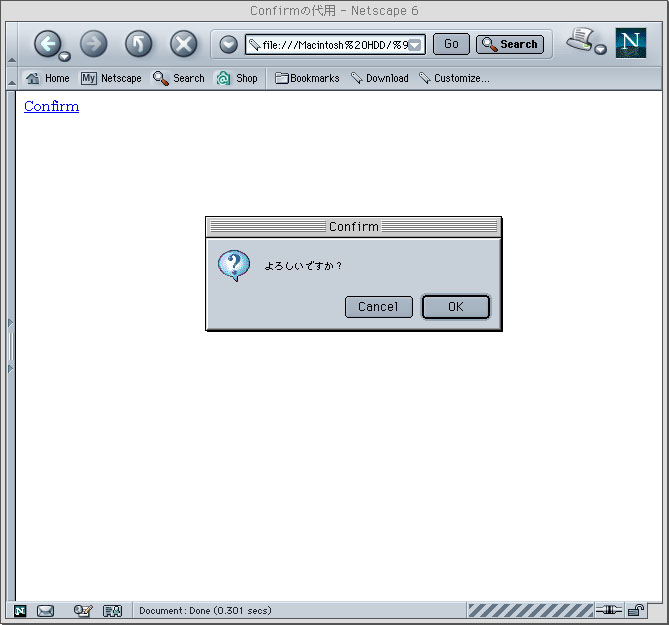
Task: Click the Reload page button
Action: pyautogui.click(x=139, y=44)
